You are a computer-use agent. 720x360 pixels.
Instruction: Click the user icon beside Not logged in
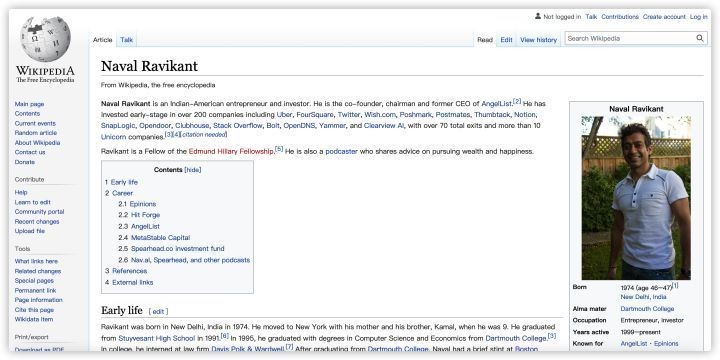coord(538,17)
